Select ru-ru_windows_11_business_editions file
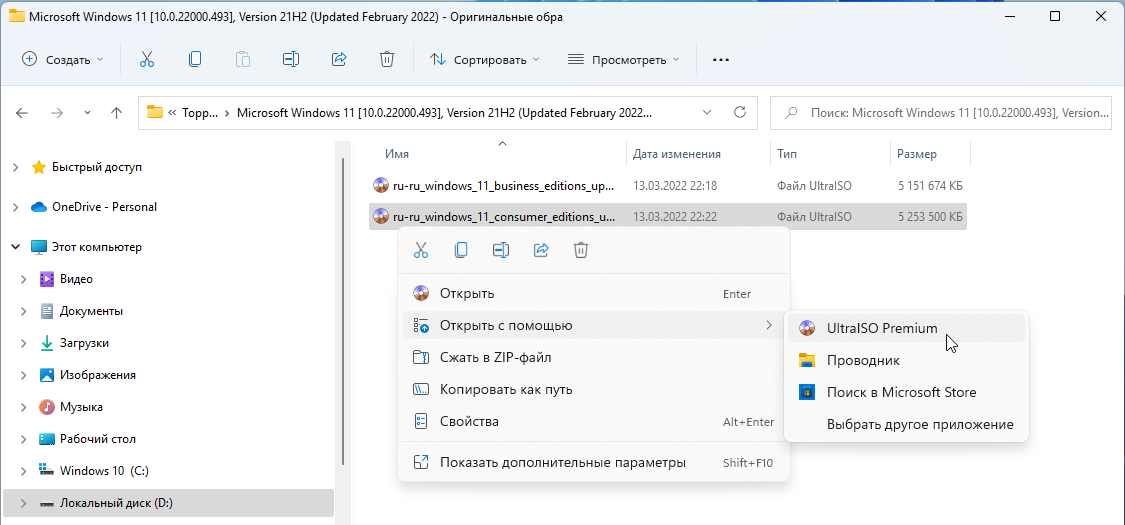The height and width of the screenshot is (525, 1125). click(667, 186)
